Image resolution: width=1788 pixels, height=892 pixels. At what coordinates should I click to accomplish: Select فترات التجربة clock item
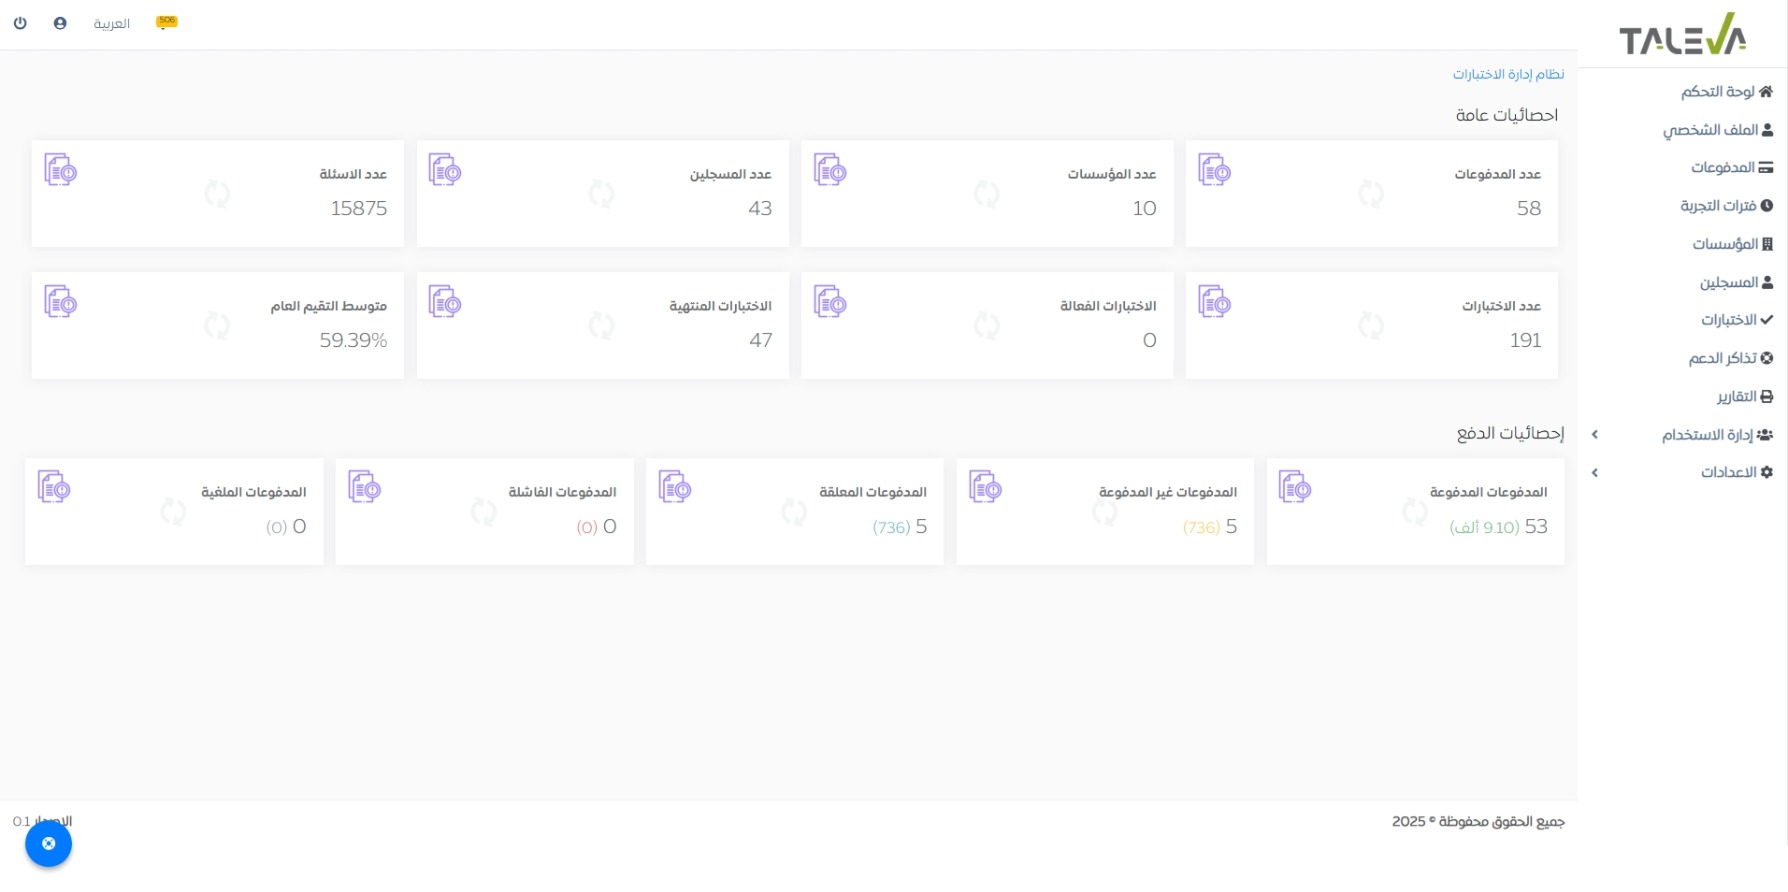click(x=1727, y=206)
